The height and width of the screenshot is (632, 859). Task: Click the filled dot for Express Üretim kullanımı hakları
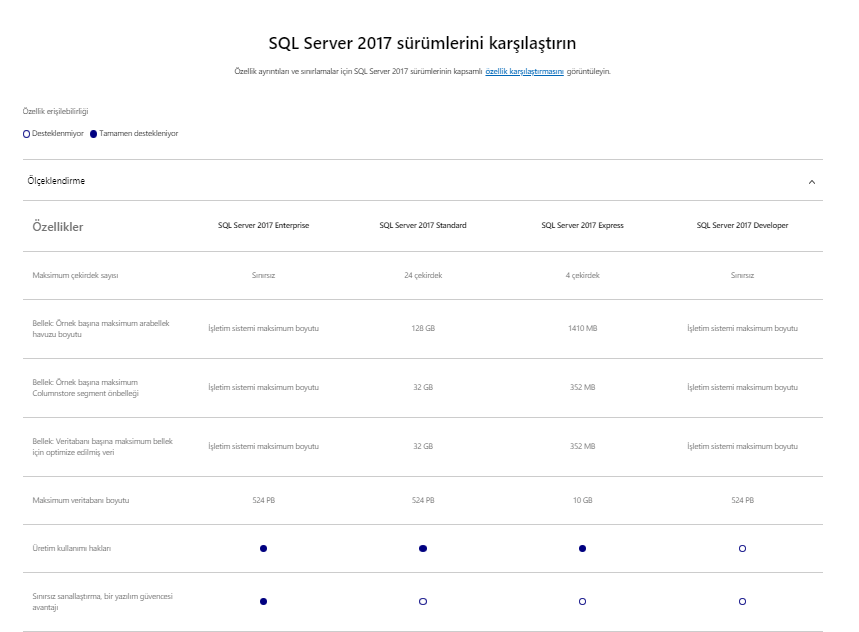582,548
